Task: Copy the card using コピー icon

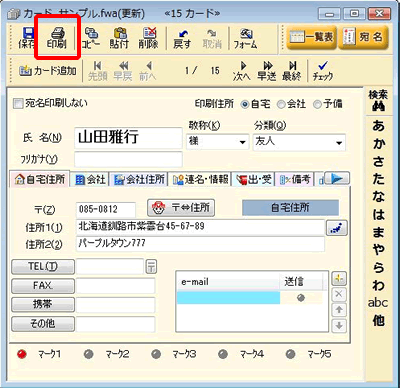Action: click(91, 38)
